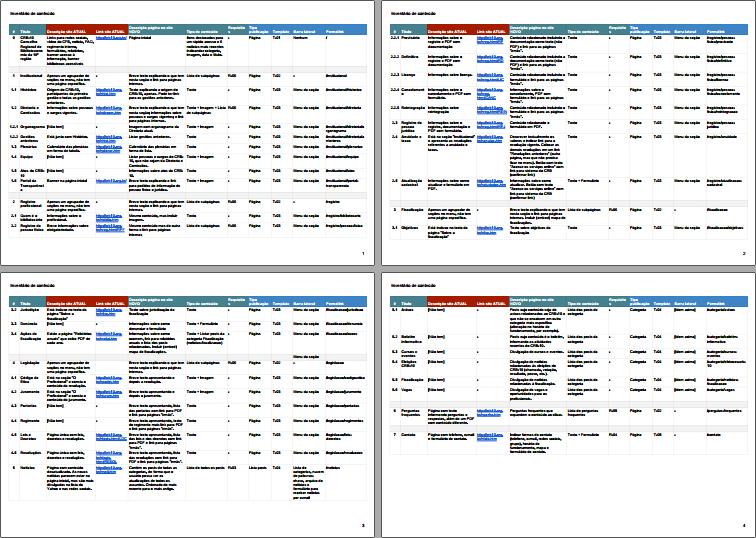Open the page 4 preview sheet
This screenshot has height=538, width=756.
568,404
